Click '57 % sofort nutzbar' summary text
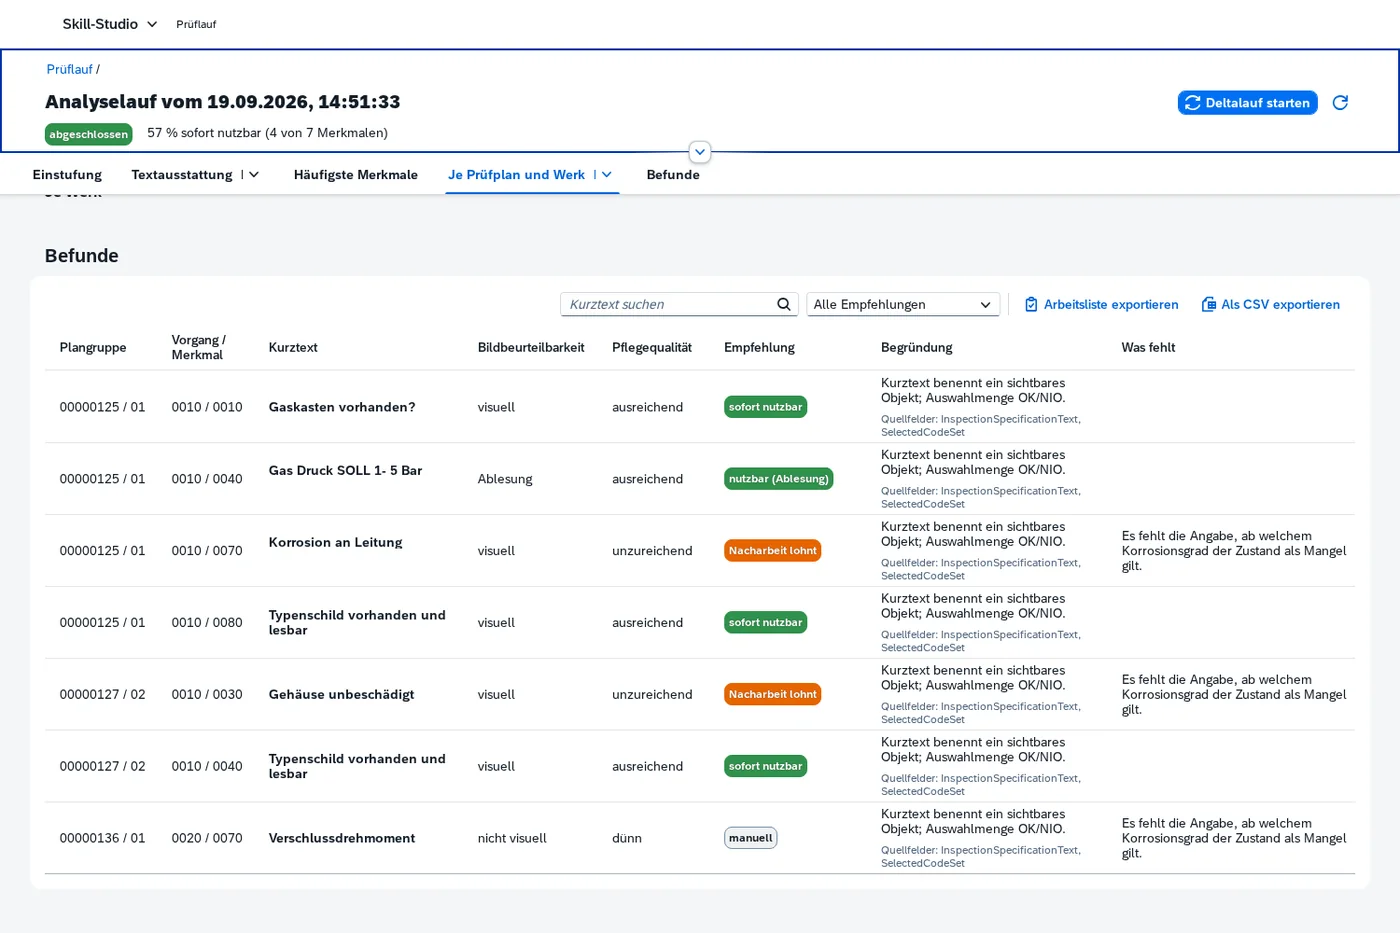 (x=267, y=132)
